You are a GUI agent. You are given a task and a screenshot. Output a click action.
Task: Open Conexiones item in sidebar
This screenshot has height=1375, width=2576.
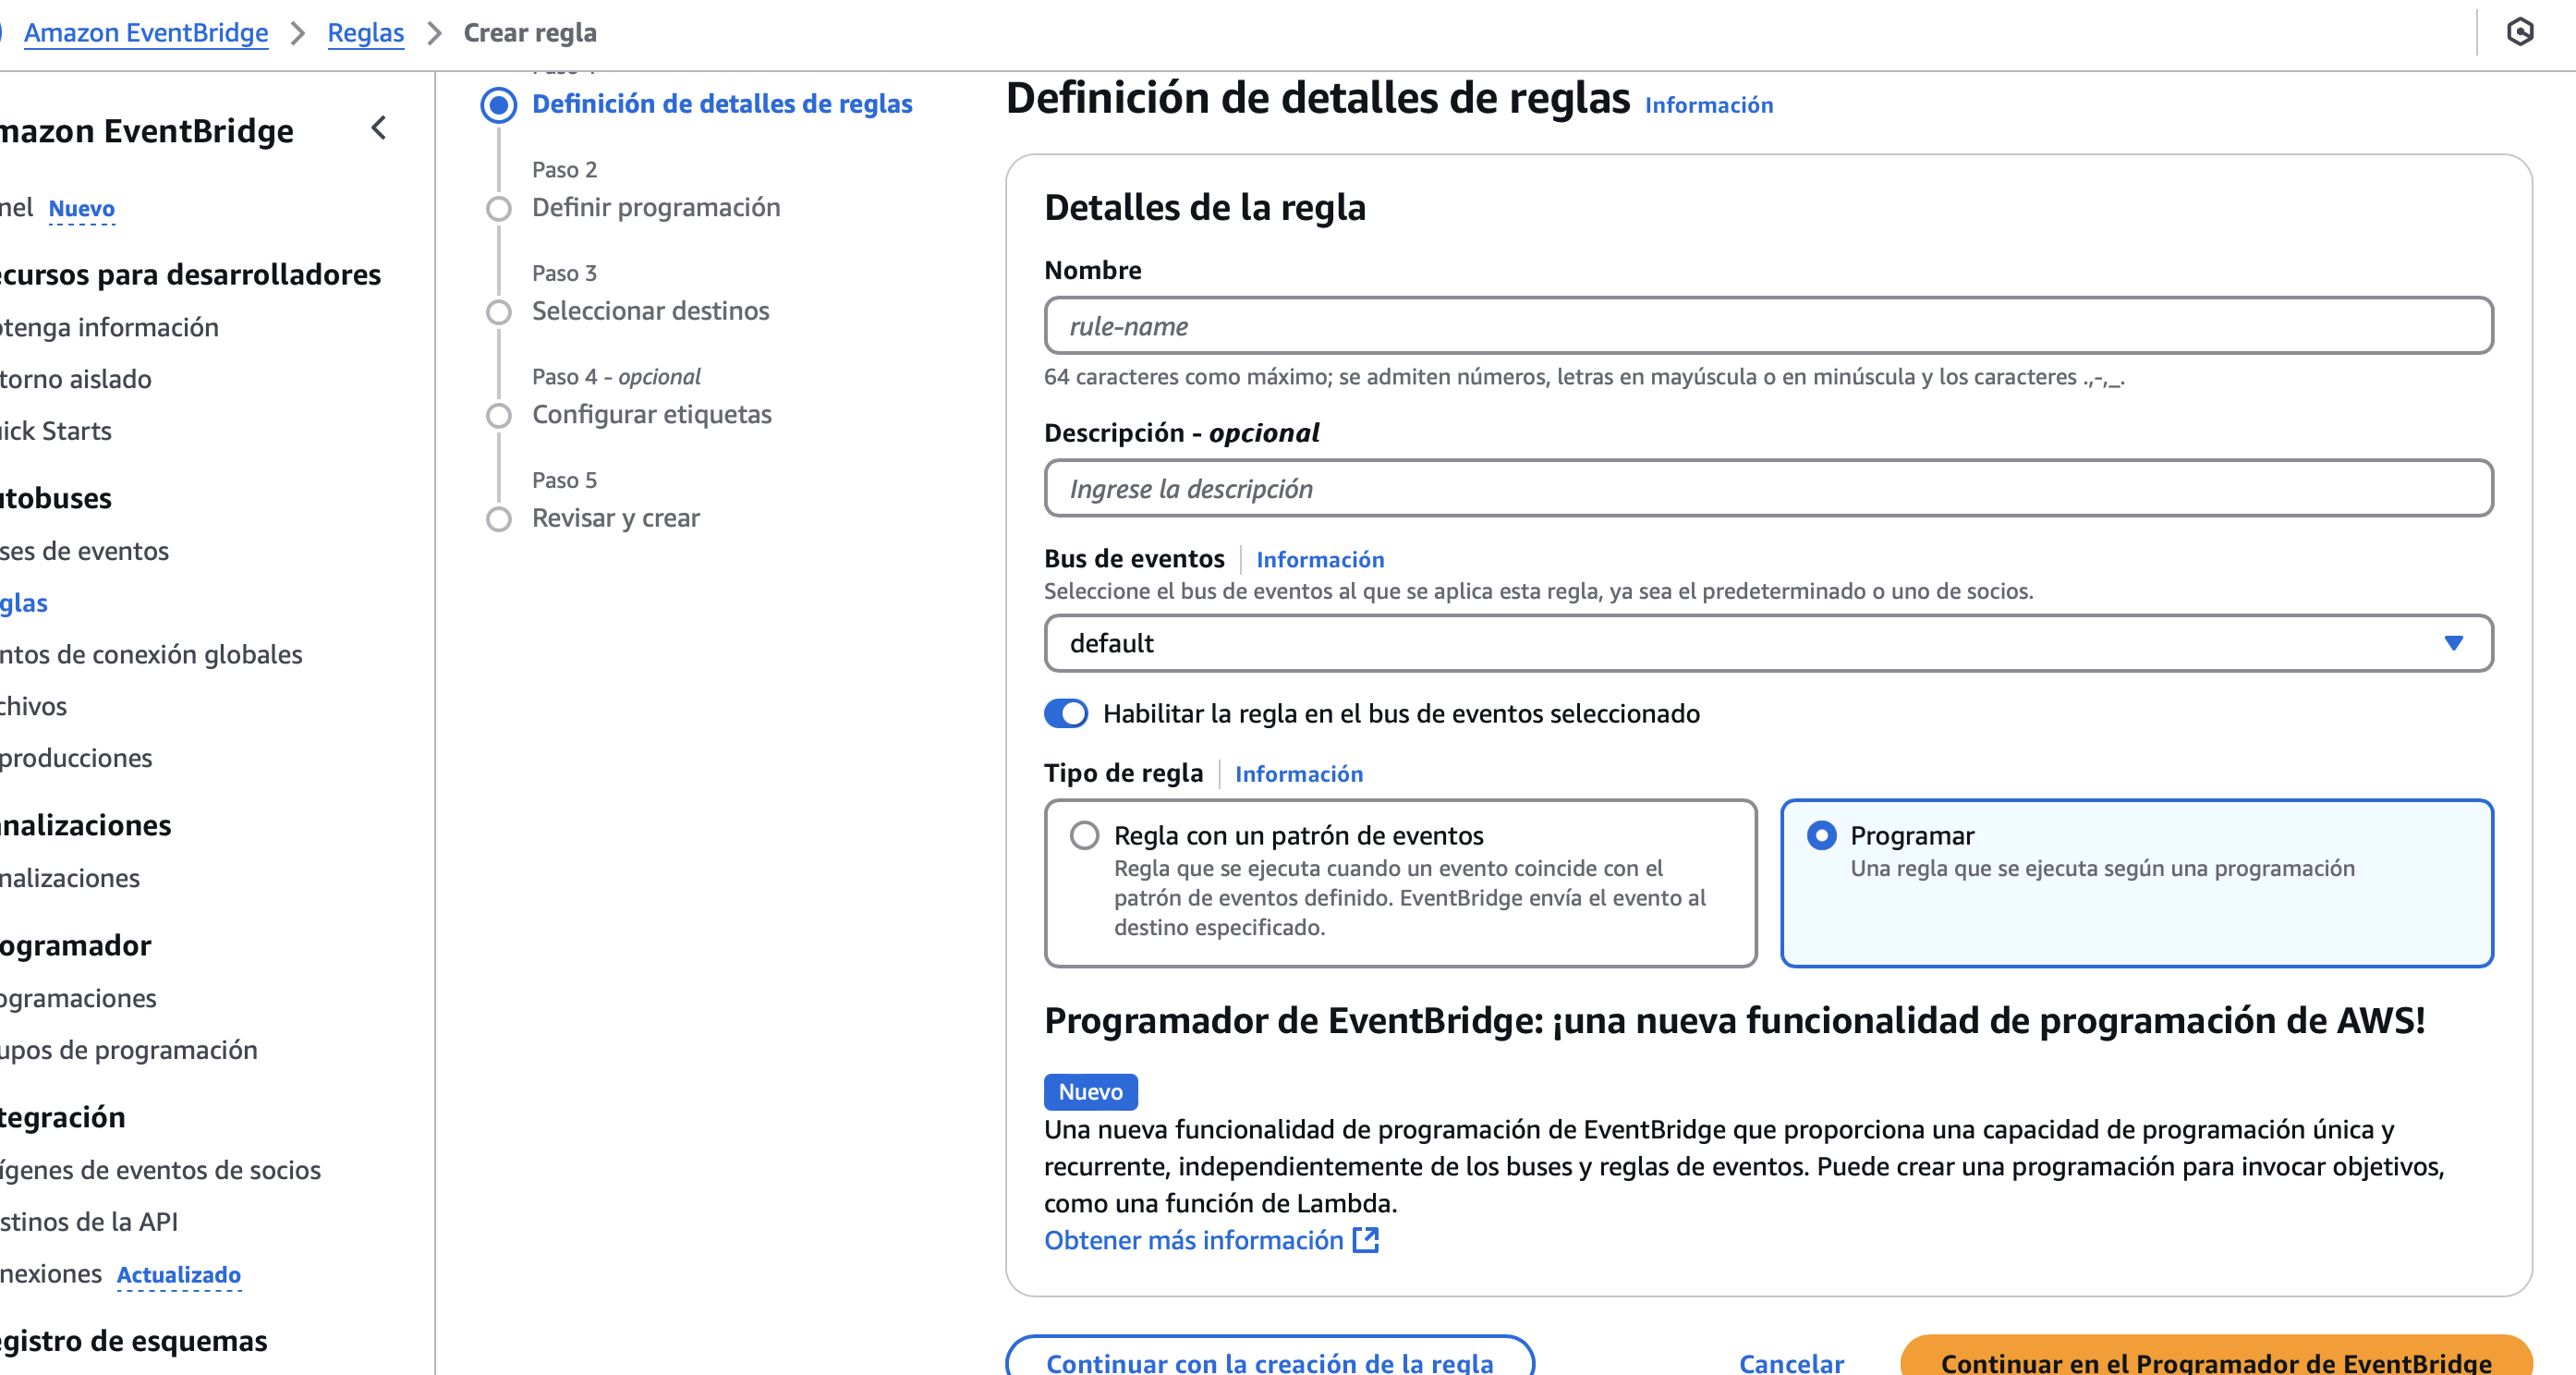coord(50,1274)
